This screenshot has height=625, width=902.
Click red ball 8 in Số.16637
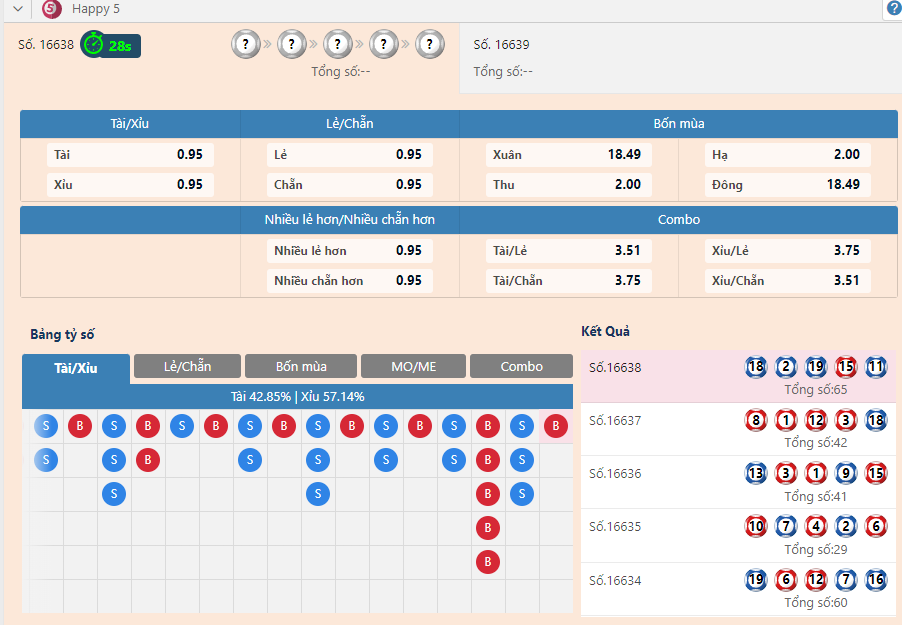coord(756,420)
